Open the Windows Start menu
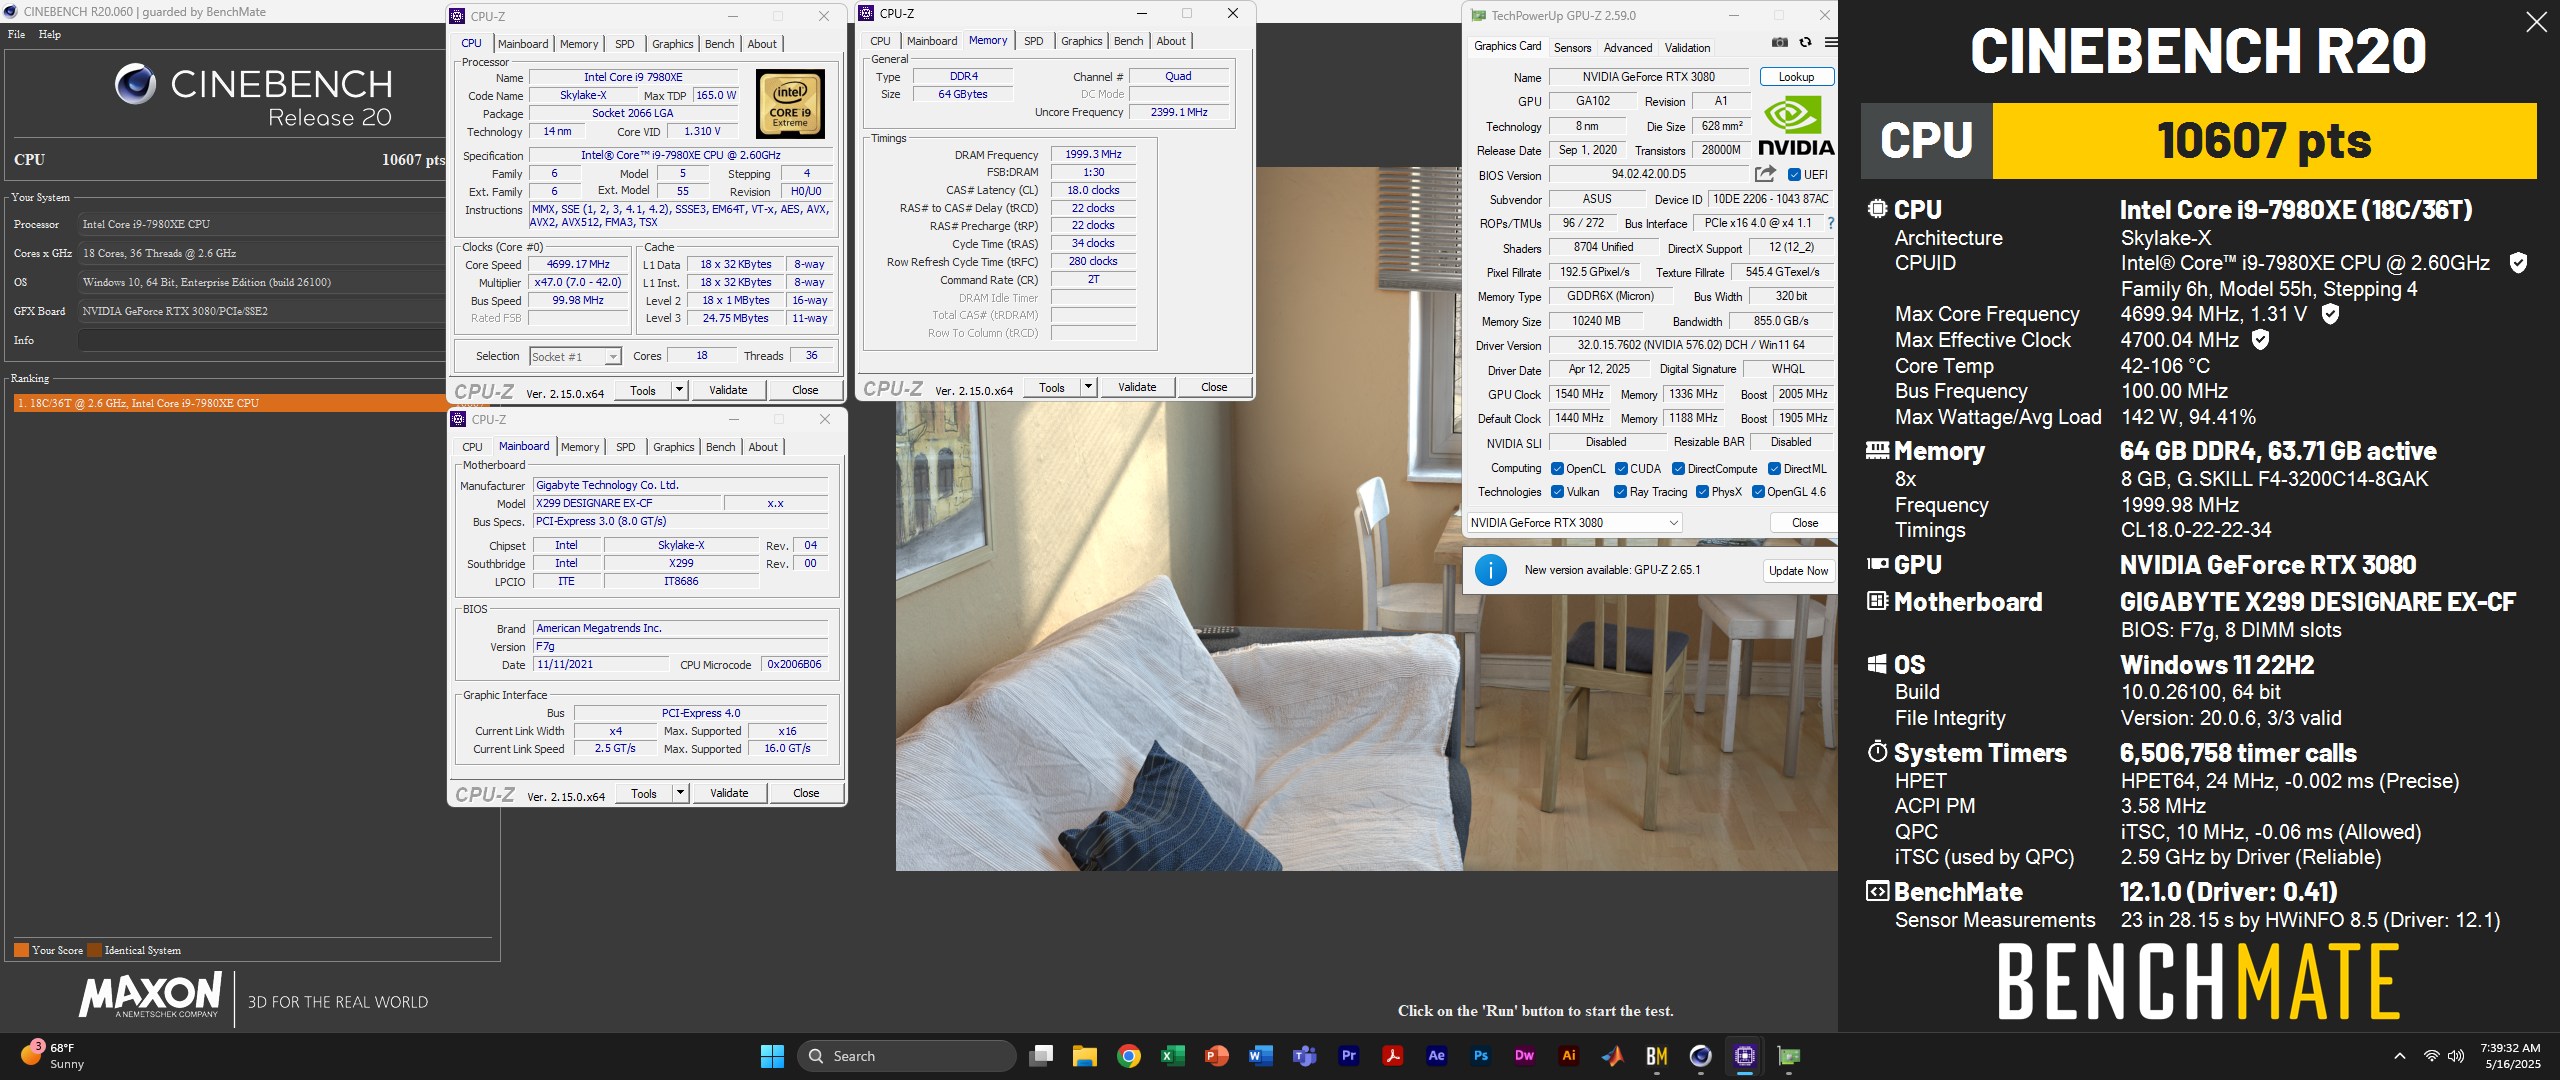The image size is (2560, 1080). point(772,1056)
